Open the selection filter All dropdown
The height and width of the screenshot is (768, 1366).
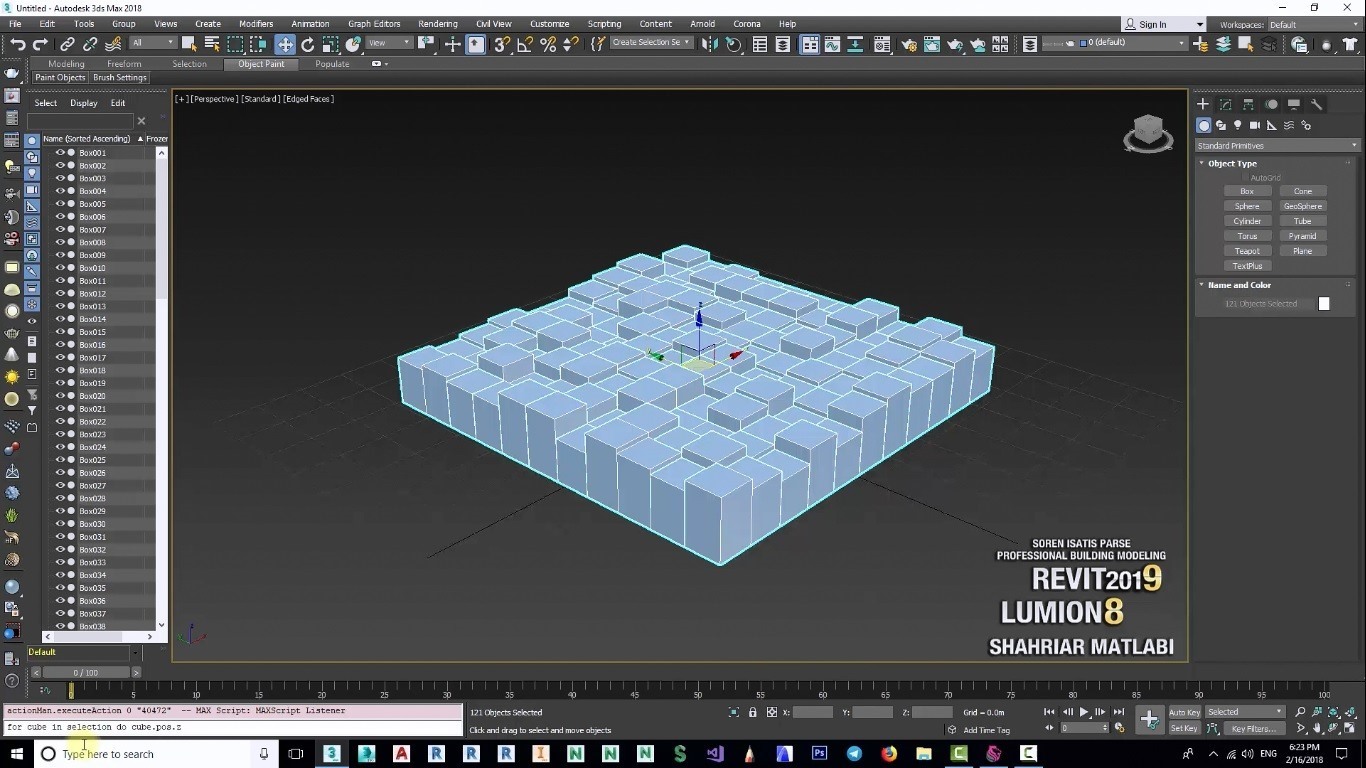click(x=153, y=43)
